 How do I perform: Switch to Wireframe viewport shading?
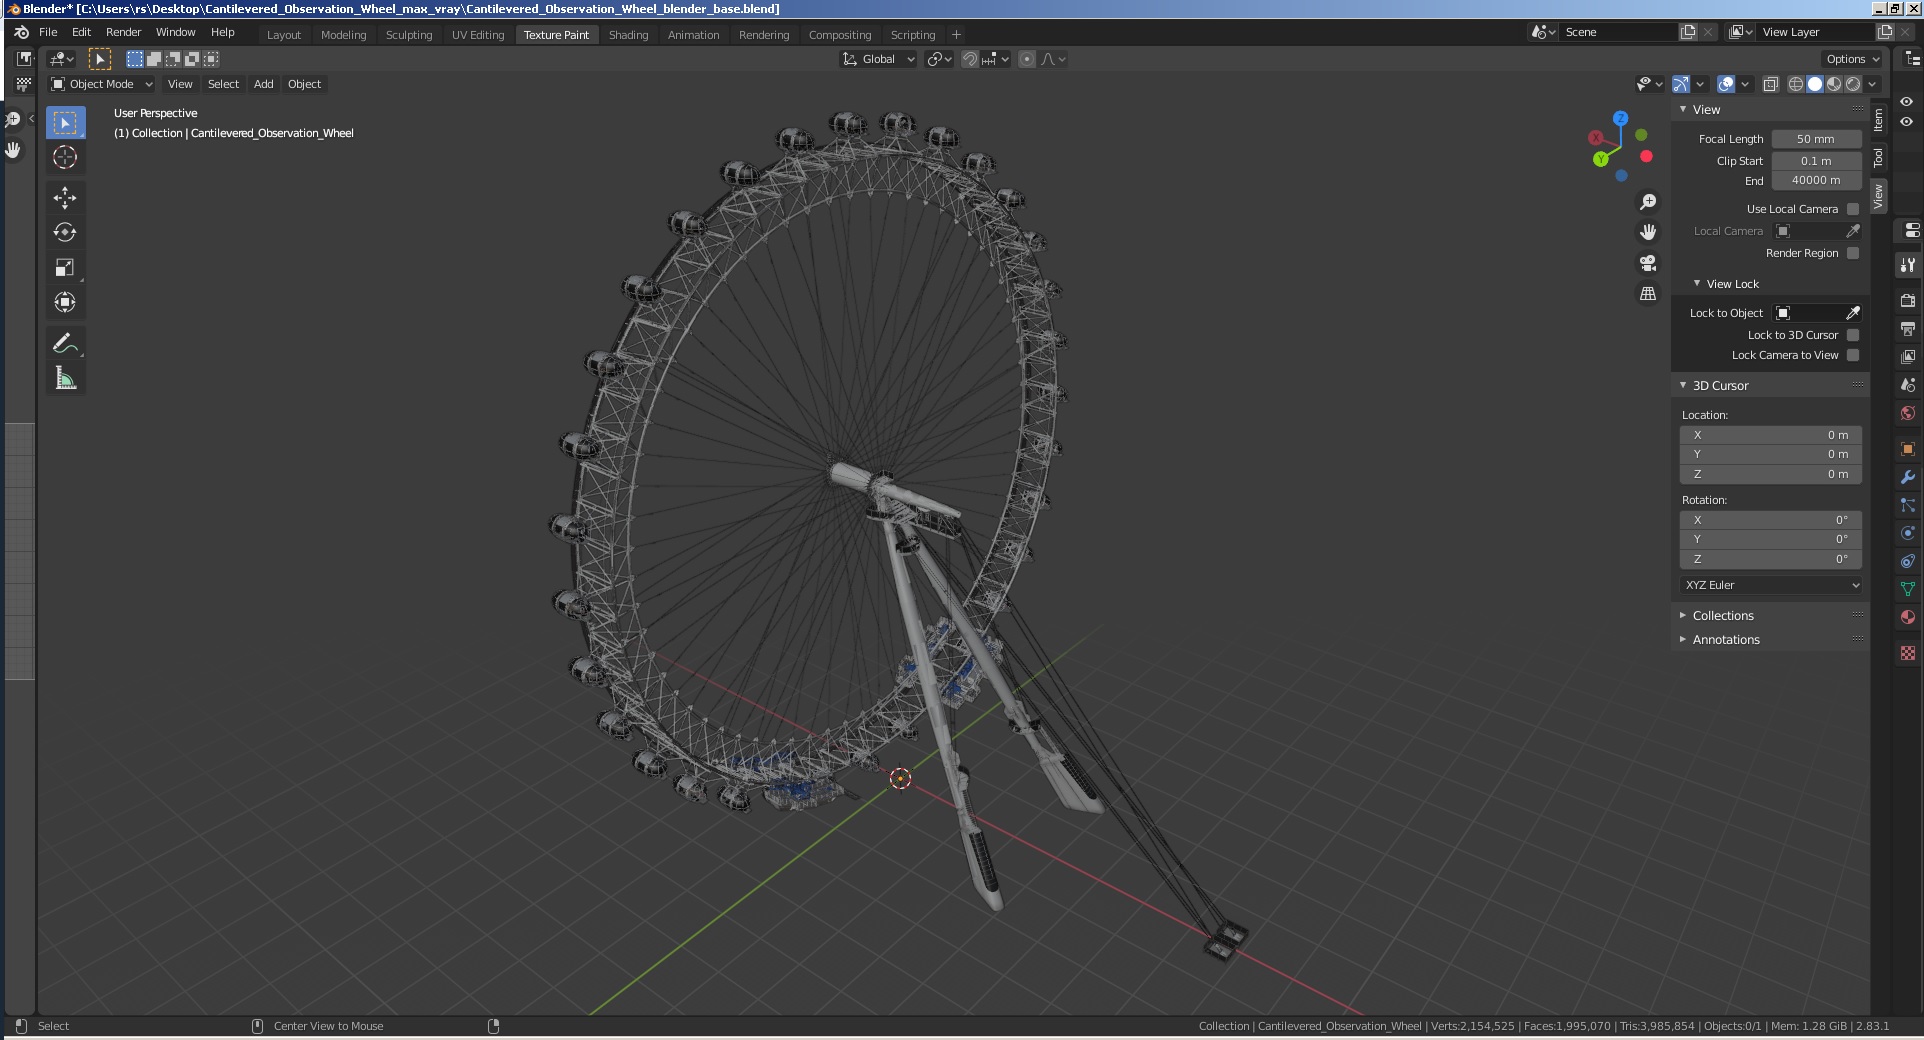[1796, 84]
